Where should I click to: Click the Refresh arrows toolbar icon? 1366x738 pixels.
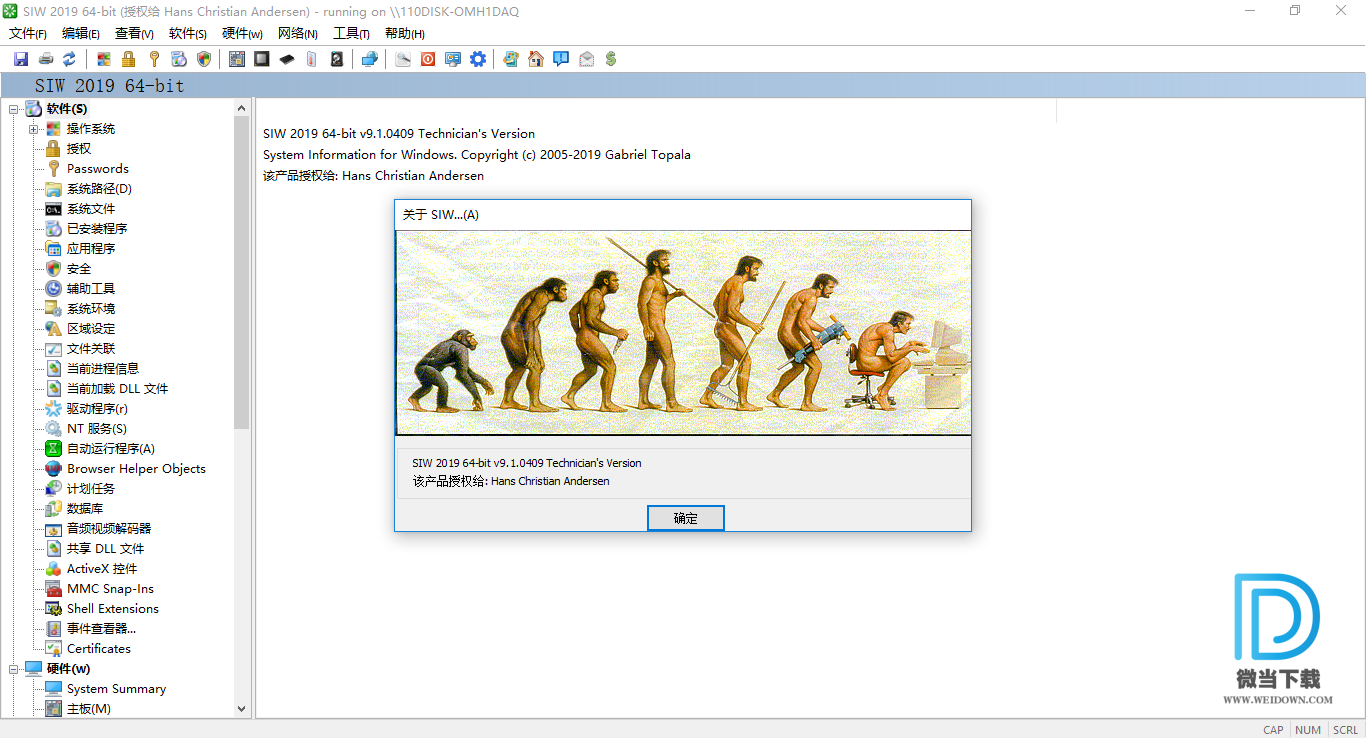click(x=70, y=59)
